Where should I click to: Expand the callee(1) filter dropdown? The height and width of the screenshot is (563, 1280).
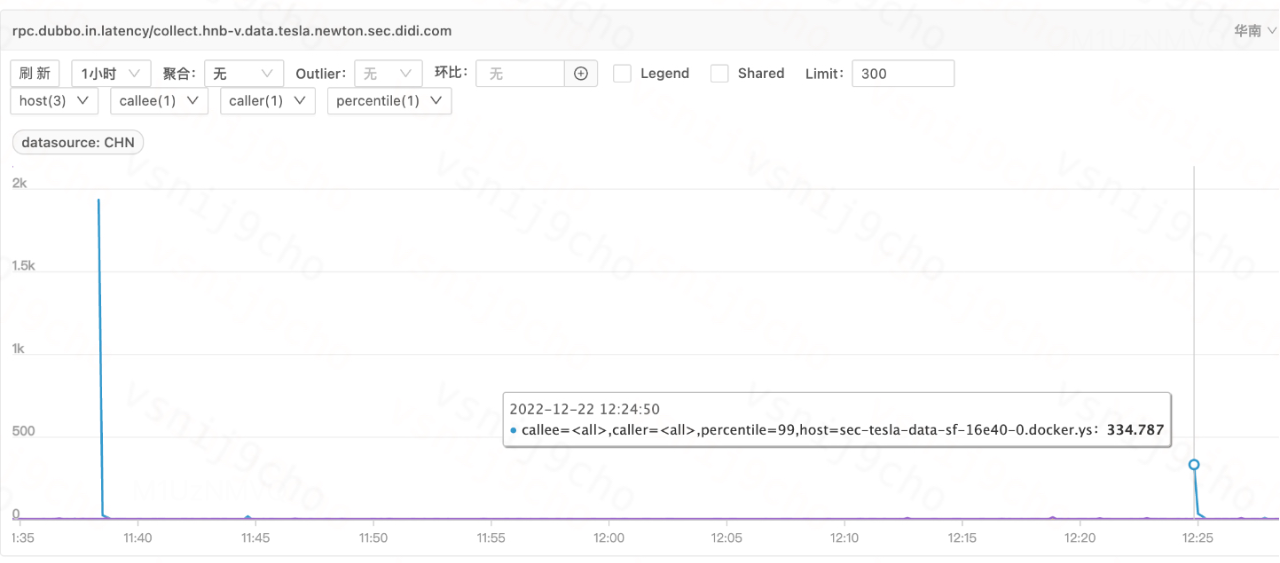point(160,101)
